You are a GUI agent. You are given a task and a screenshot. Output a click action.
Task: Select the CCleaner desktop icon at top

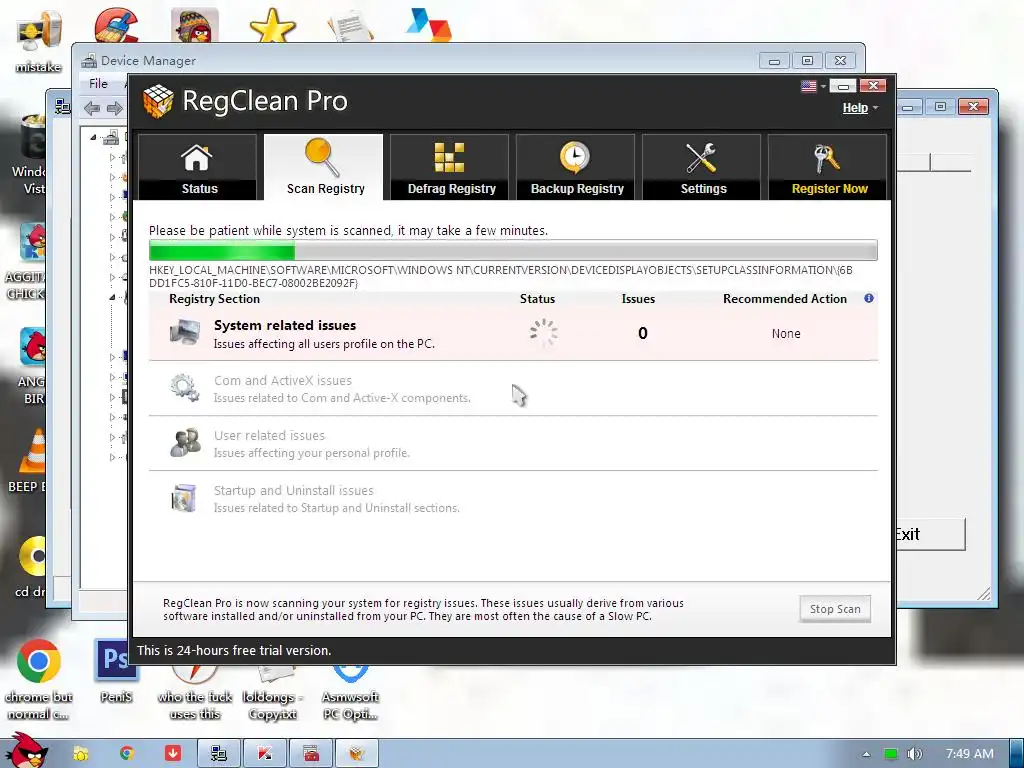pos(116,25)
